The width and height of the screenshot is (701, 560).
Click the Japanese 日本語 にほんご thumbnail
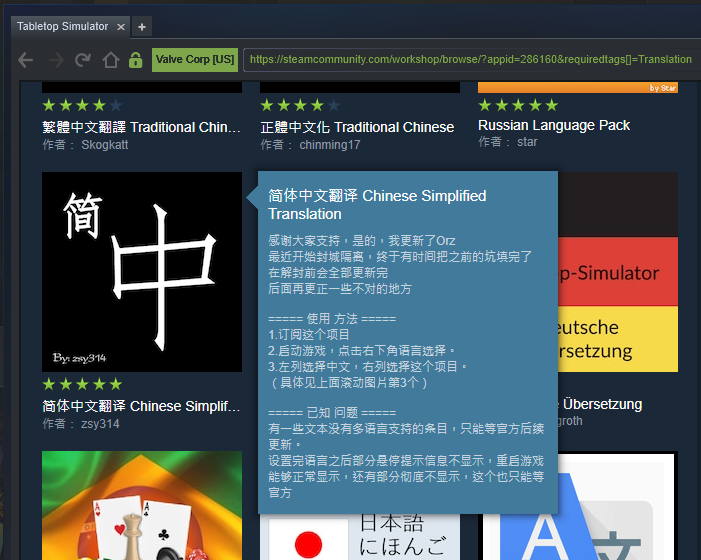click(x=360, y=537)
